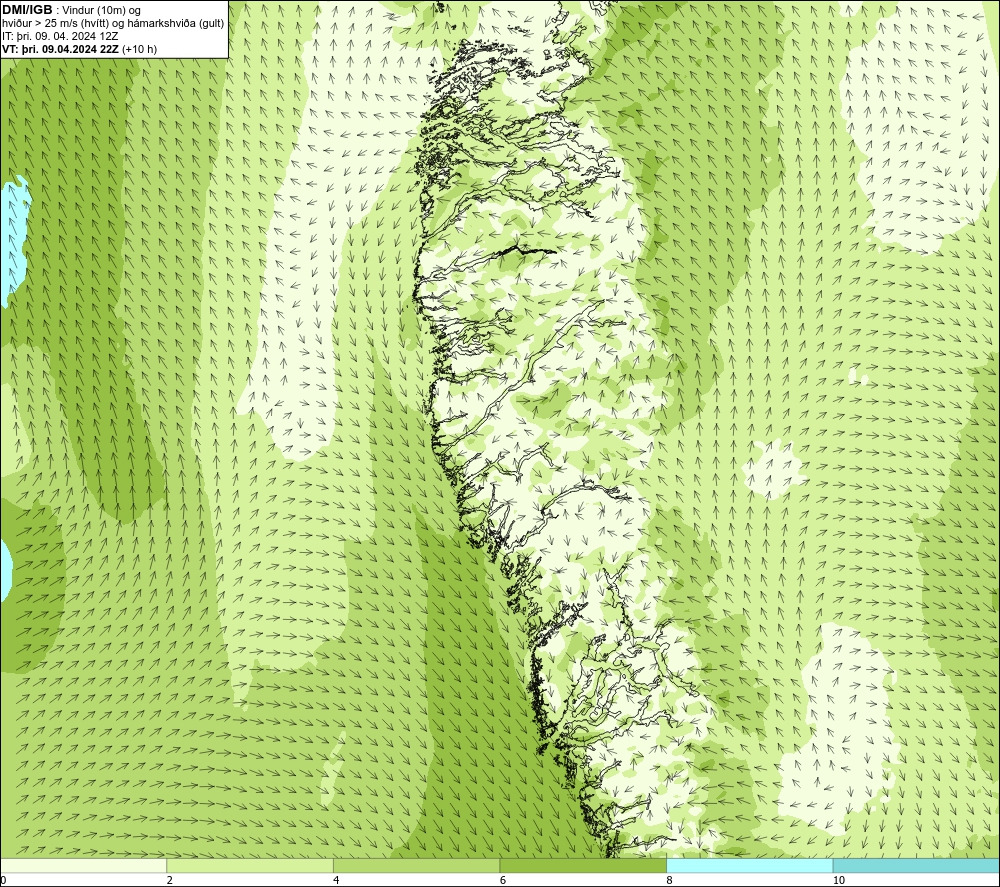The height and width of the screenshot is (887, 1000).
Task: Click the 'IT: þri. 09. 04. 2024 12Z' line
Action: click(x=60, y=36)
